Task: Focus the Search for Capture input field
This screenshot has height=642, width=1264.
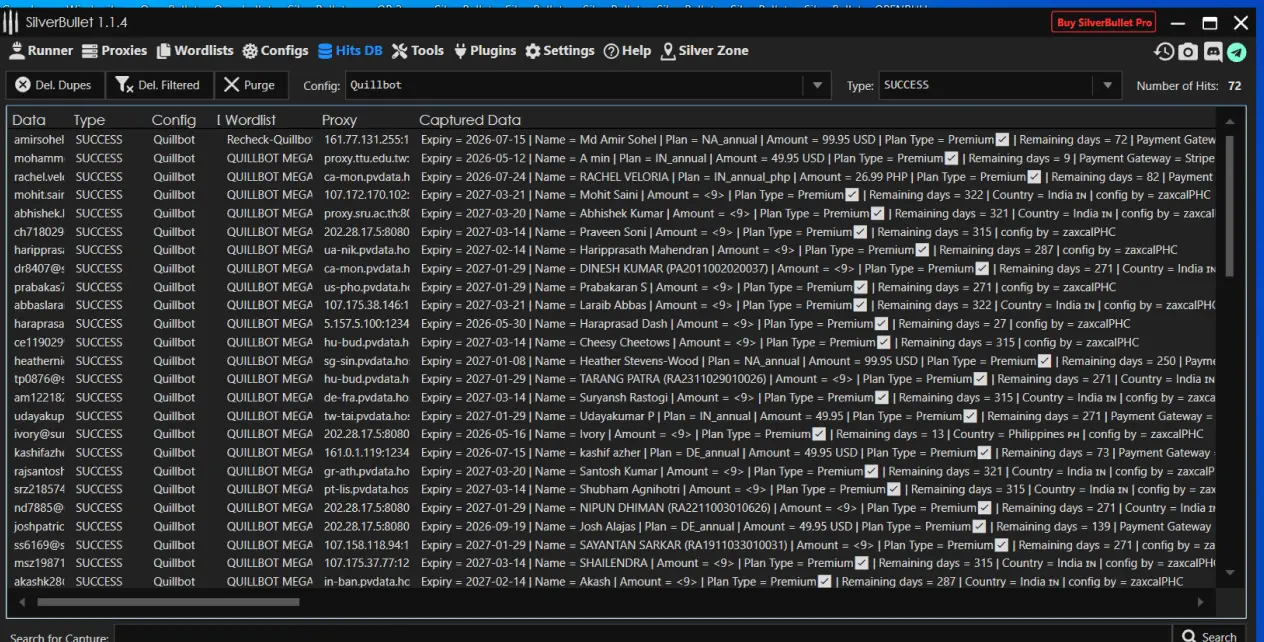Action: pos(642,636)
